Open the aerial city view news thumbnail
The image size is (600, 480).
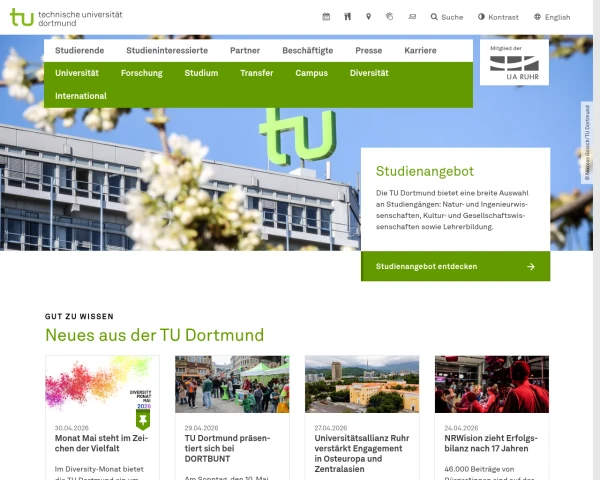tap(362, 384)
